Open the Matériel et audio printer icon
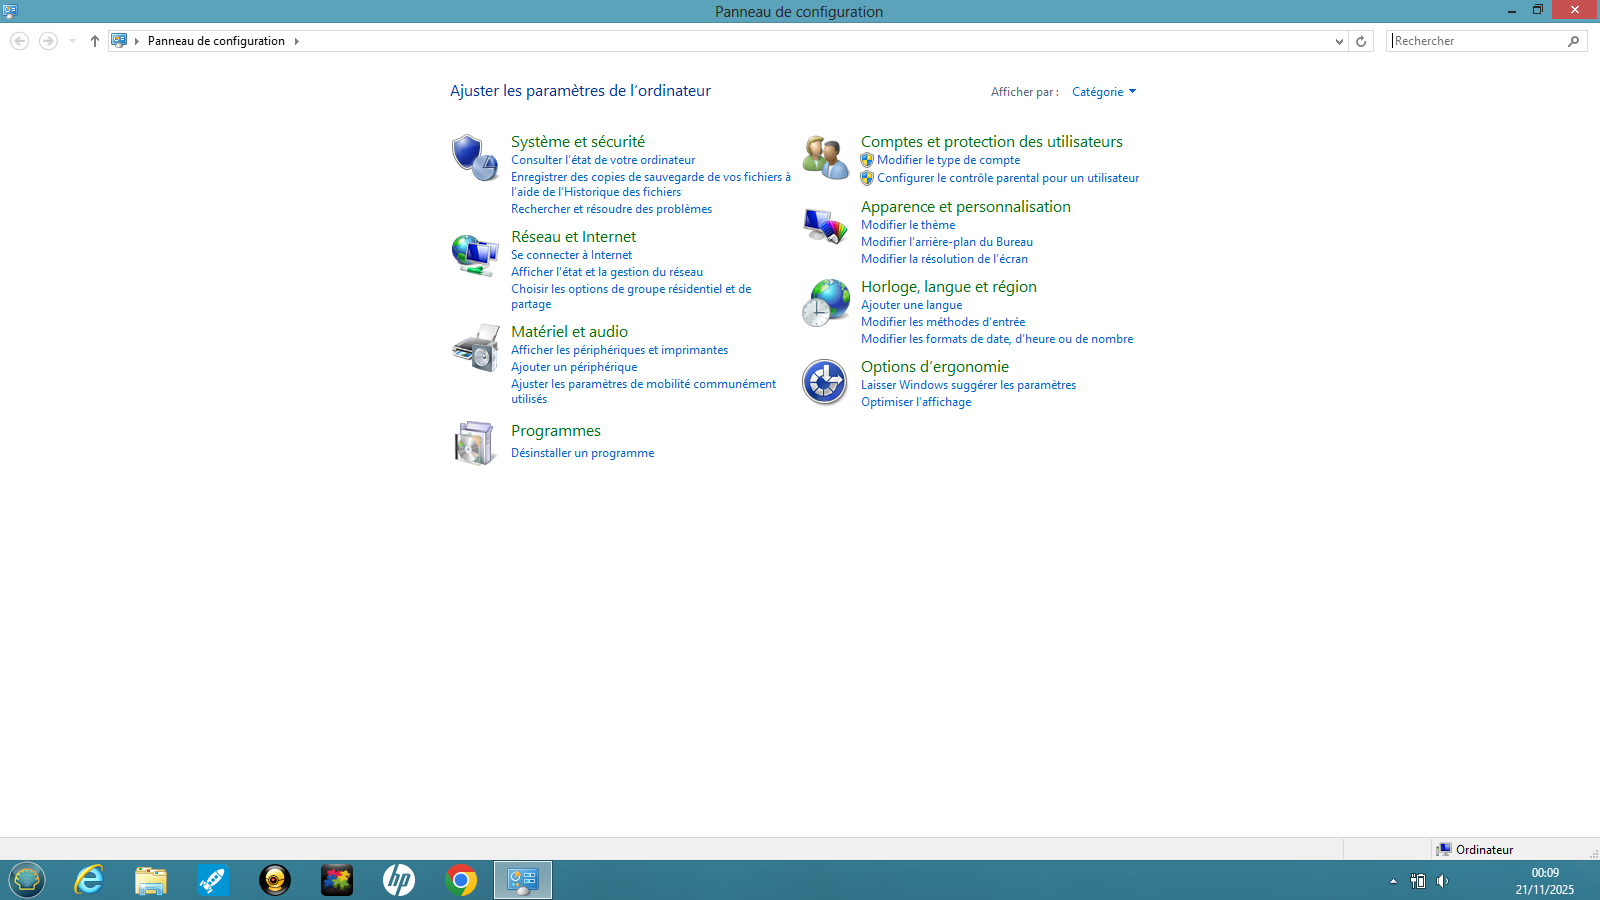 [x=474, y=348]
